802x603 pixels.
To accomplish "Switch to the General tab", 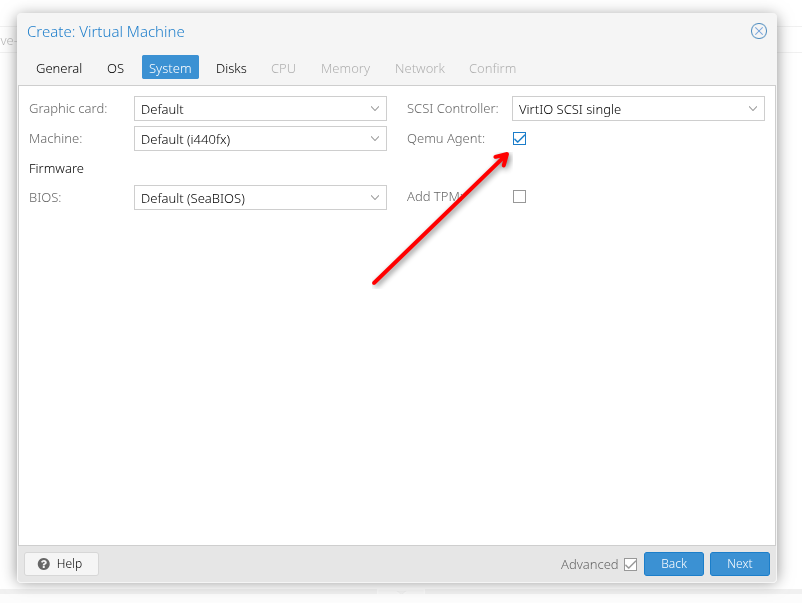I will [59, 68].
